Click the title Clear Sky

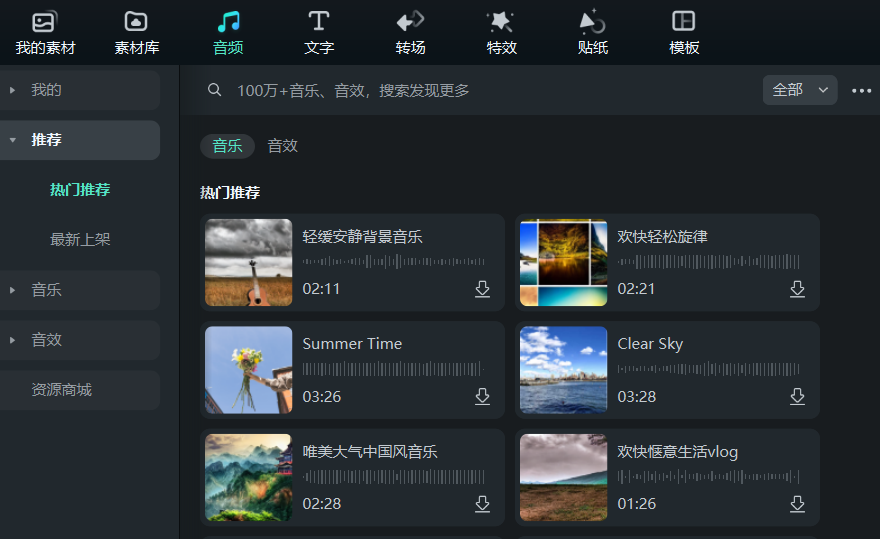[x=650, y=344]
